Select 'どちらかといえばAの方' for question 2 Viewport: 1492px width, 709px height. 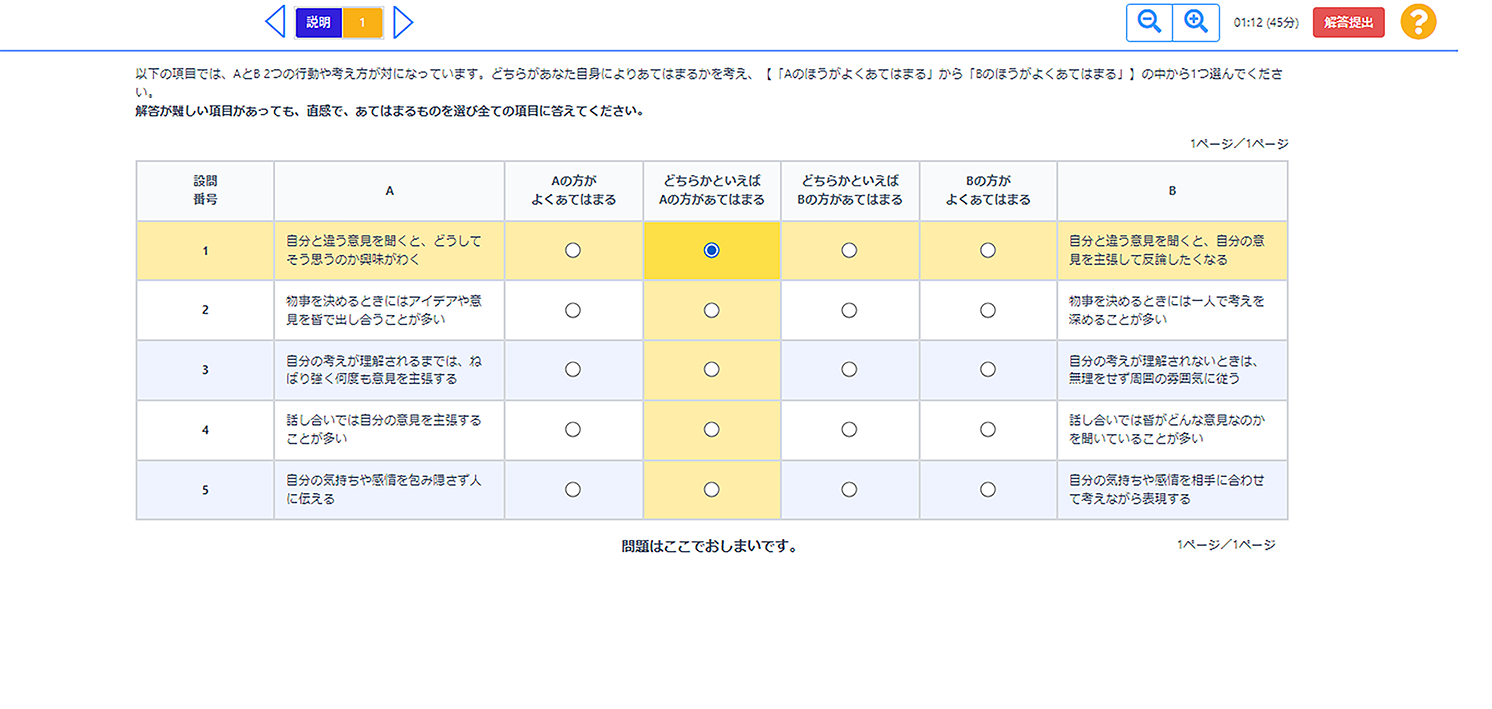pos(711,311)
